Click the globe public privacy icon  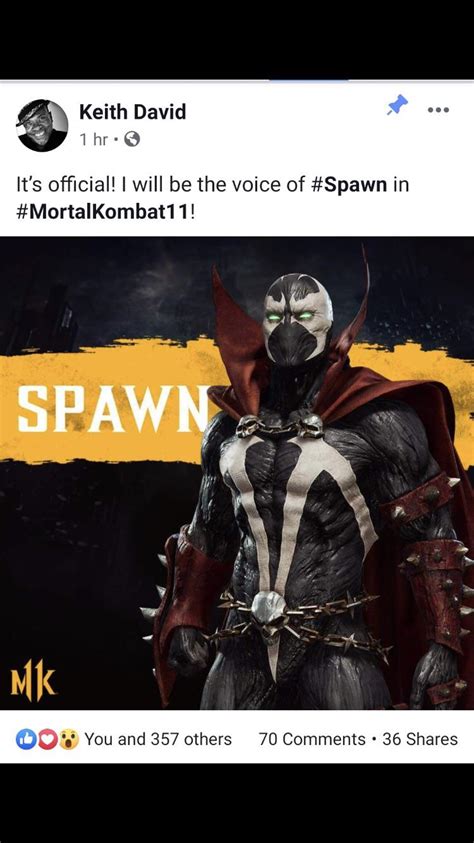coord(132,140)
